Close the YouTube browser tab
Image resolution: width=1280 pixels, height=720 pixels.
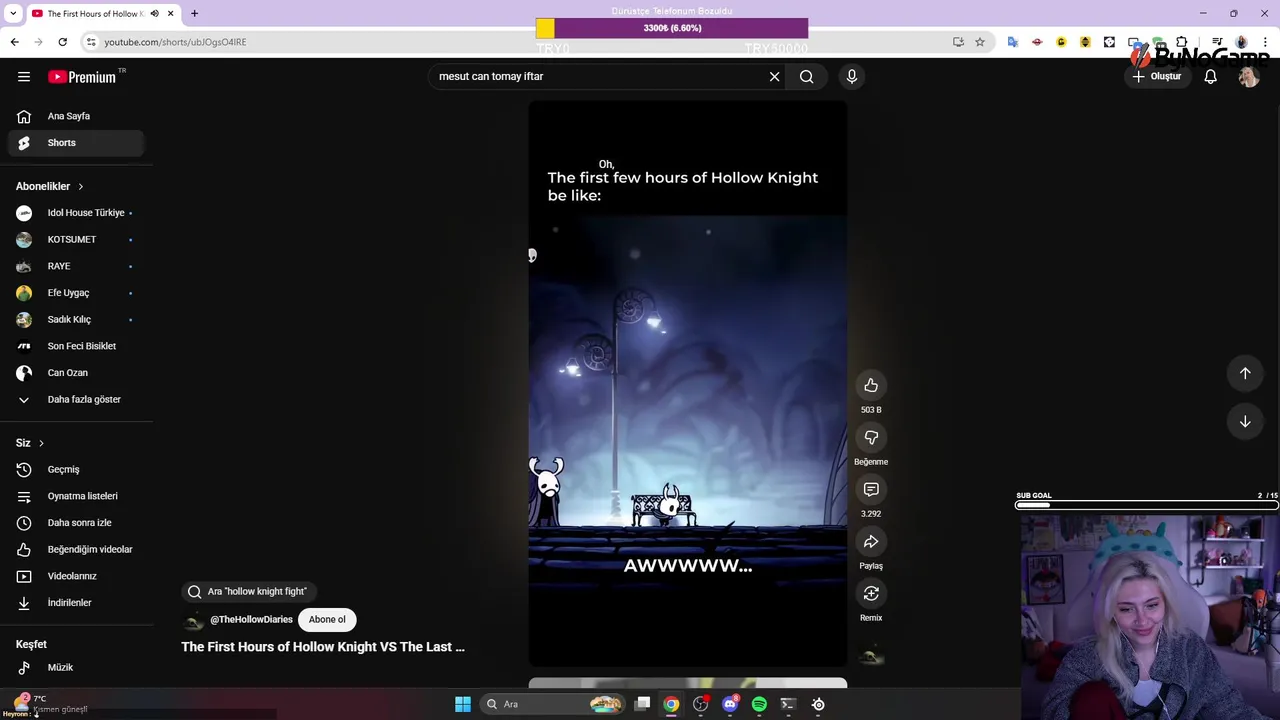point(171,14)
